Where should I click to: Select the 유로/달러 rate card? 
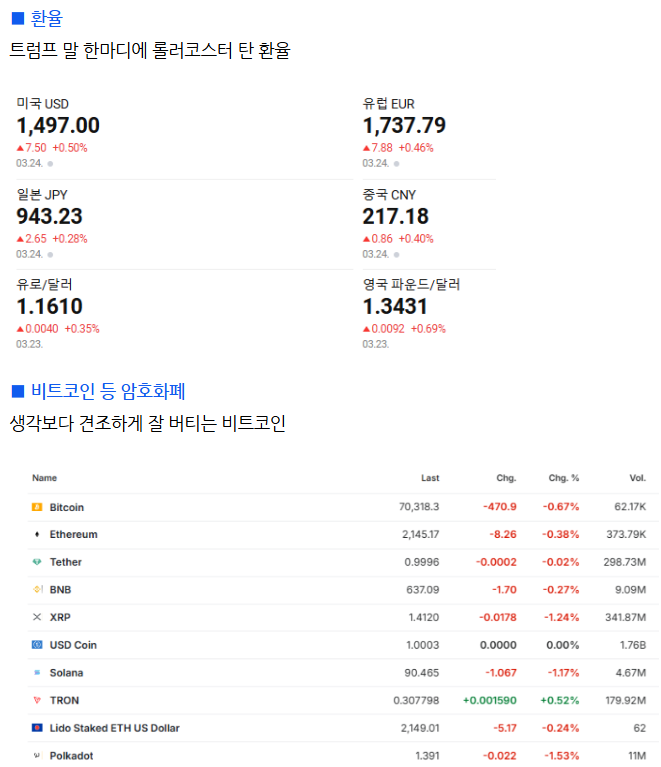coord(50,306)
